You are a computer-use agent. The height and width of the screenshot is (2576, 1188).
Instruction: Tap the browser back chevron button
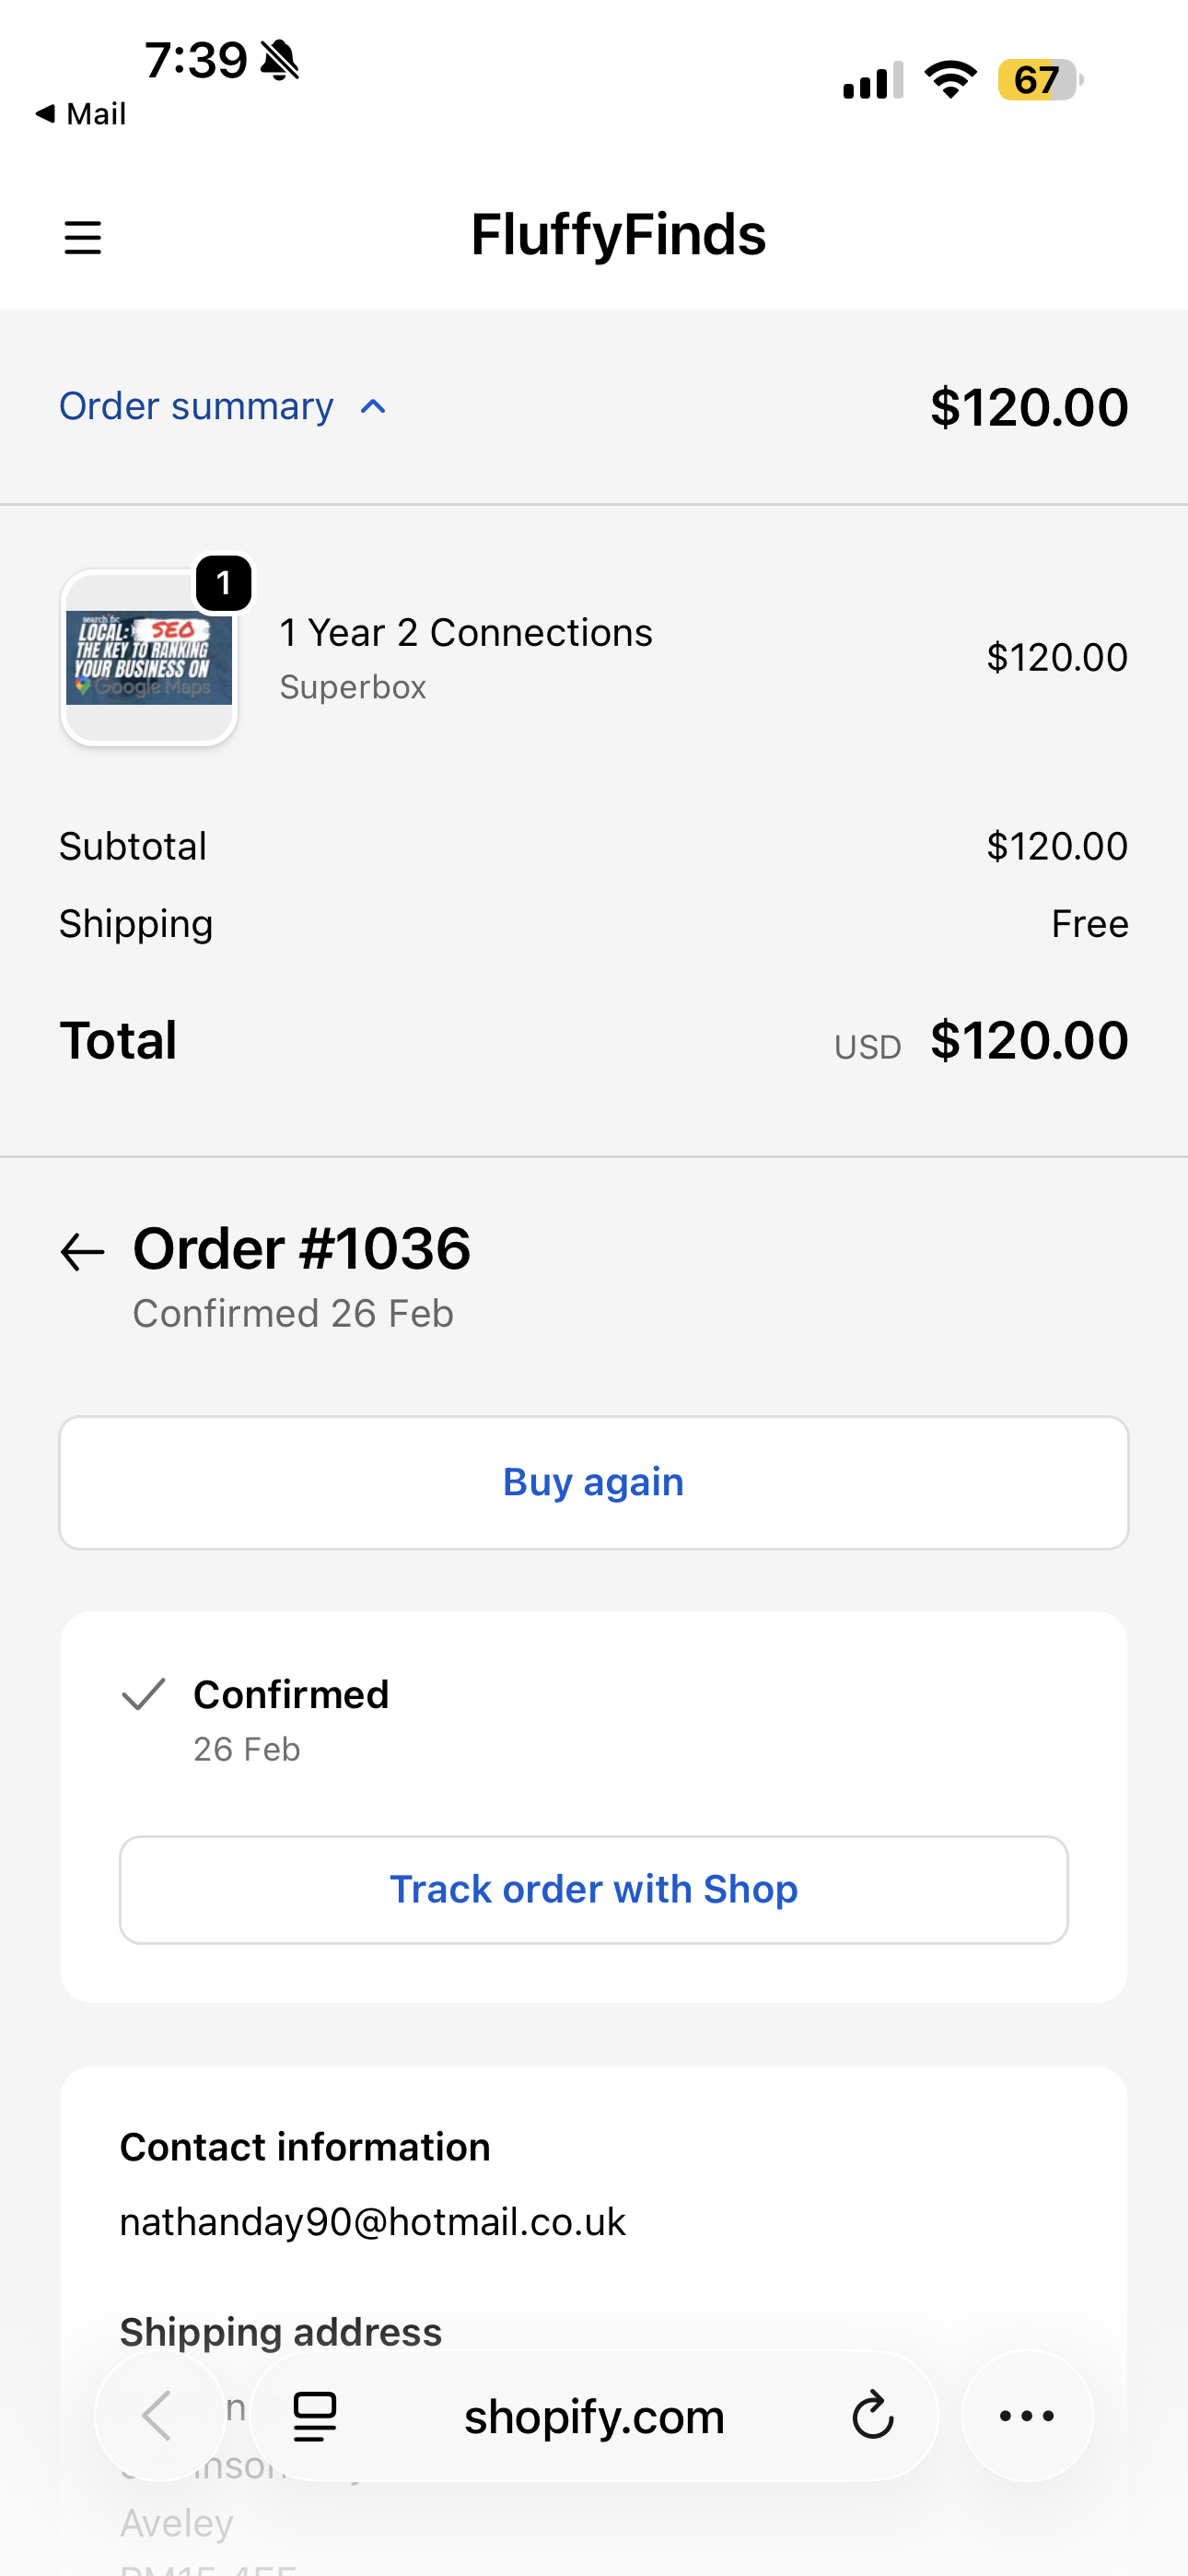pos(158,2416)
